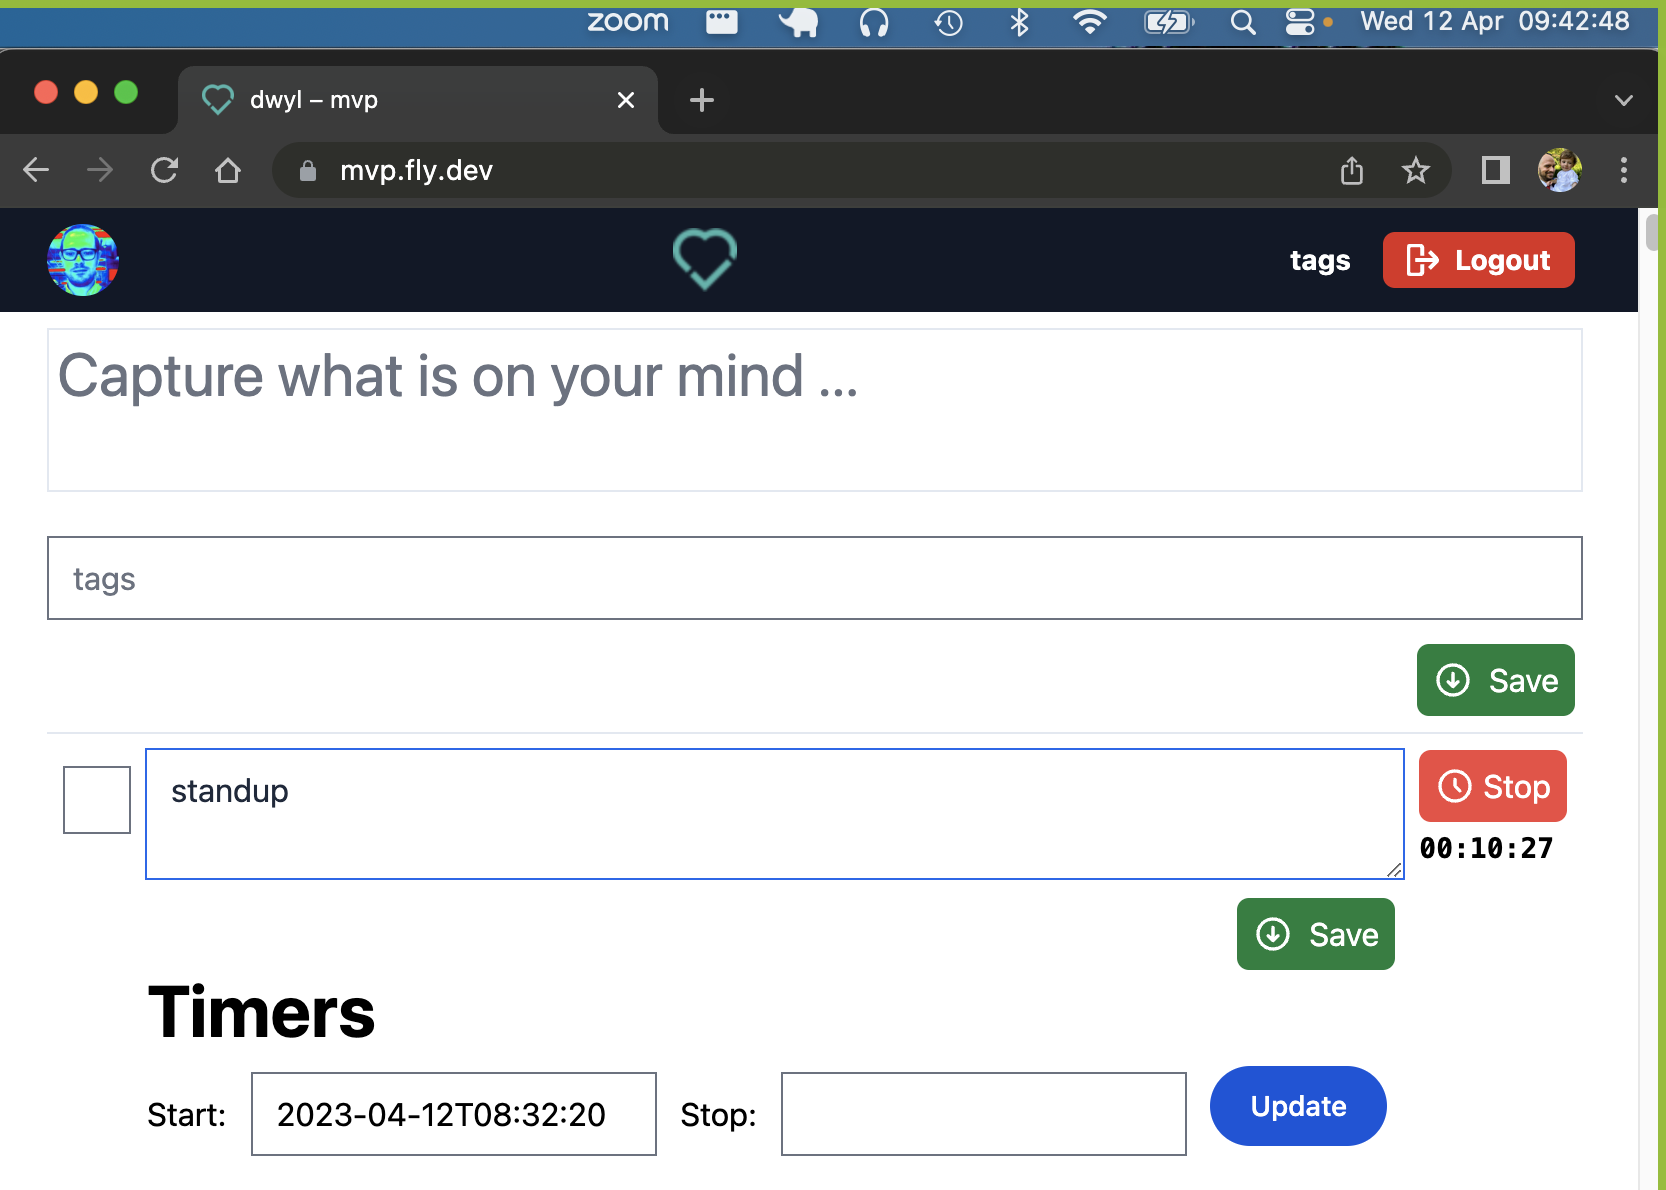The image size is (1666, 1190).
Task: Click the share icon in the address bar
Action: coord(1352,170)
